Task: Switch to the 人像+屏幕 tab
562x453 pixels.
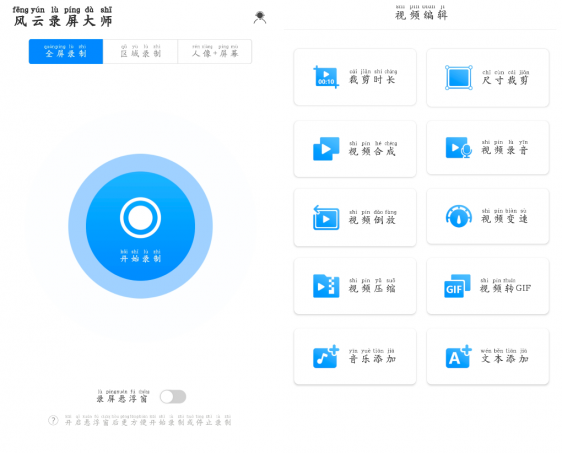Action: click(x=215, y=52)
